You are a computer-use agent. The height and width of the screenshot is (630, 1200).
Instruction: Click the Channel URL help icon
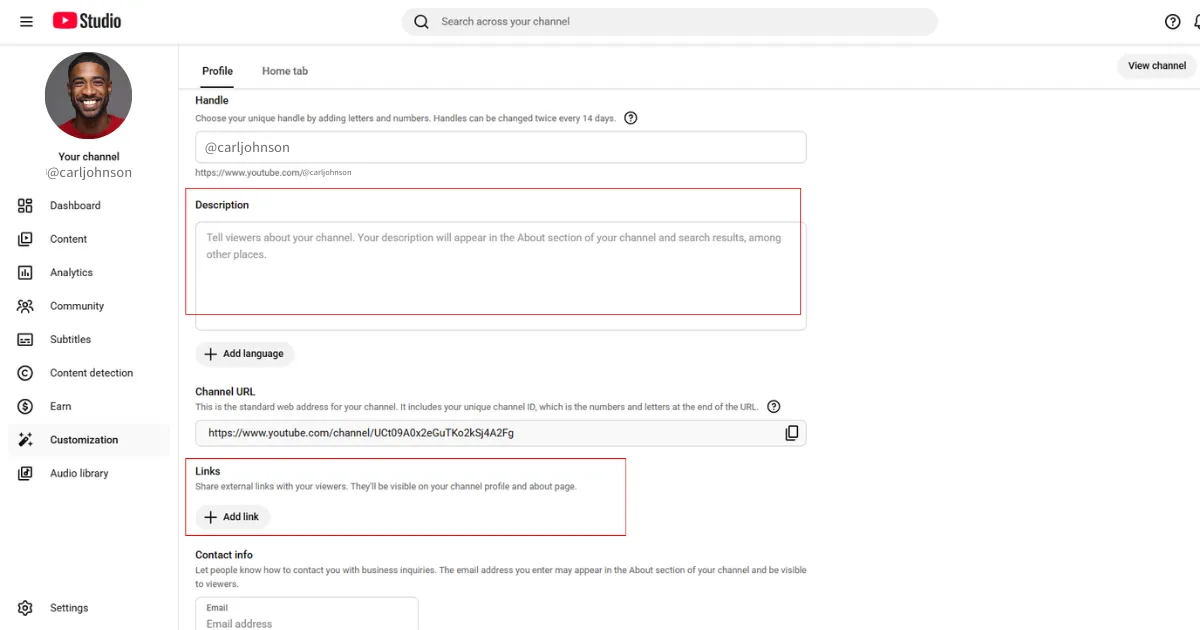(773, 407)
